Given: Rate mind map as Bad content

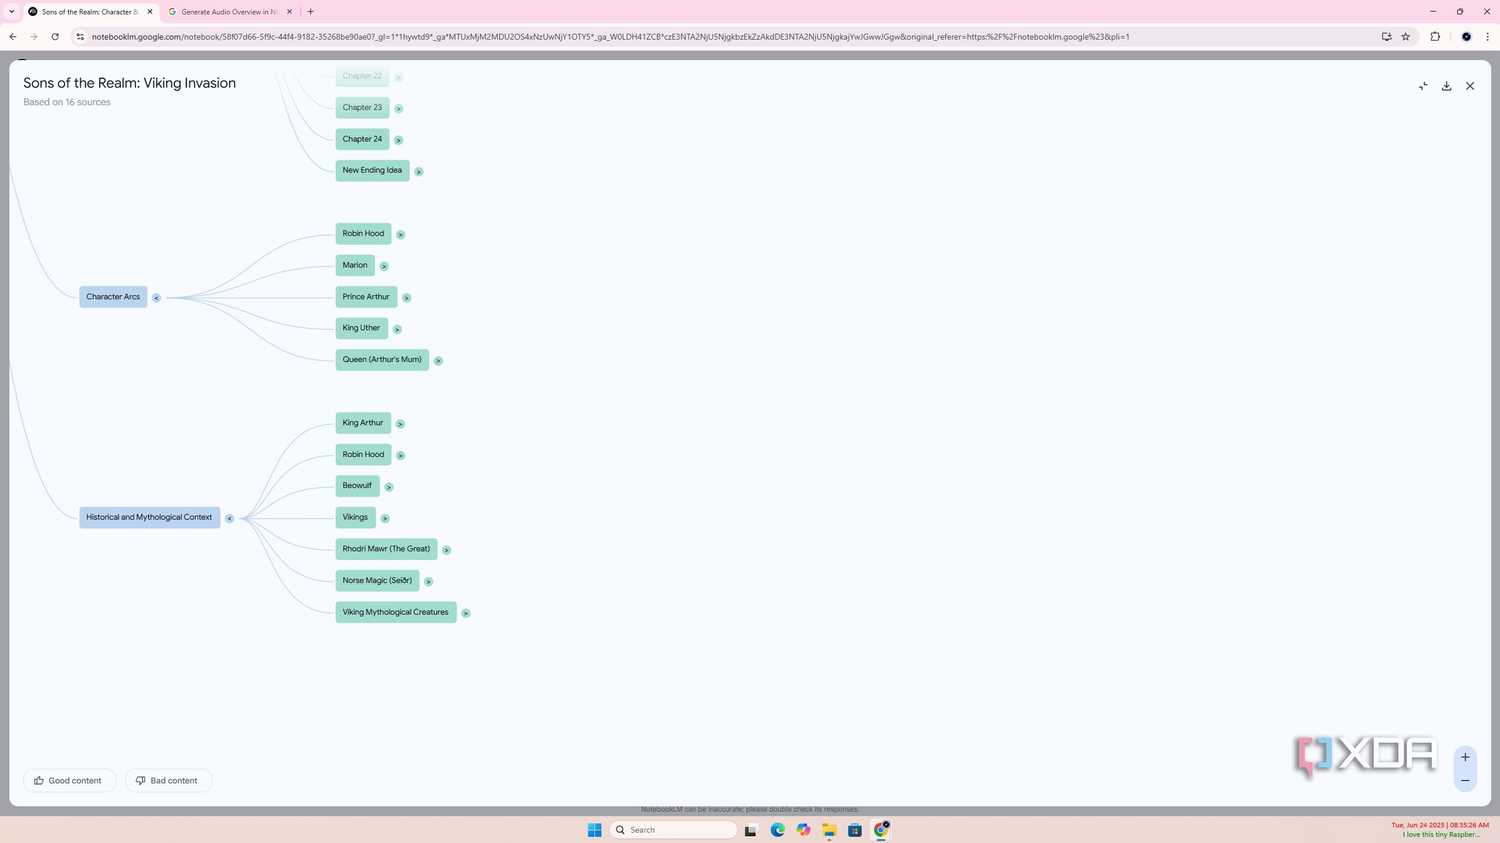Looking at the screenshot, I should (168, 780).
